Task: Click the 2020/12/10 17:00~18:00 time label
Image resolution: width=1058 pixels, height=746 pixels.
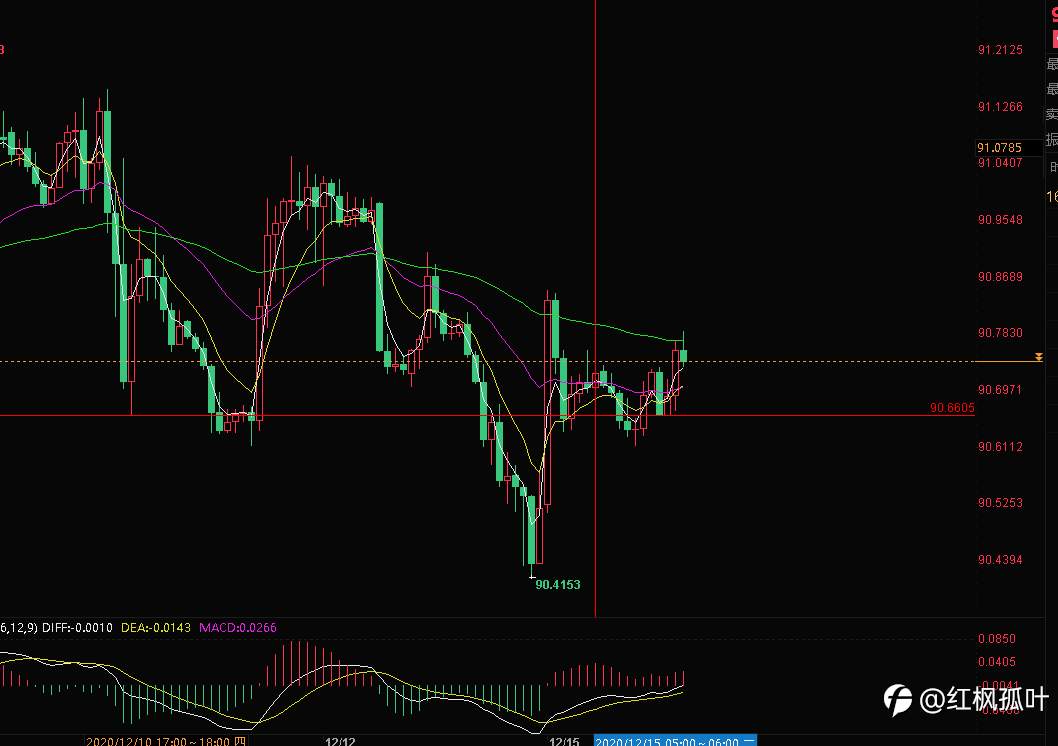Action: (x=166, y=741)
